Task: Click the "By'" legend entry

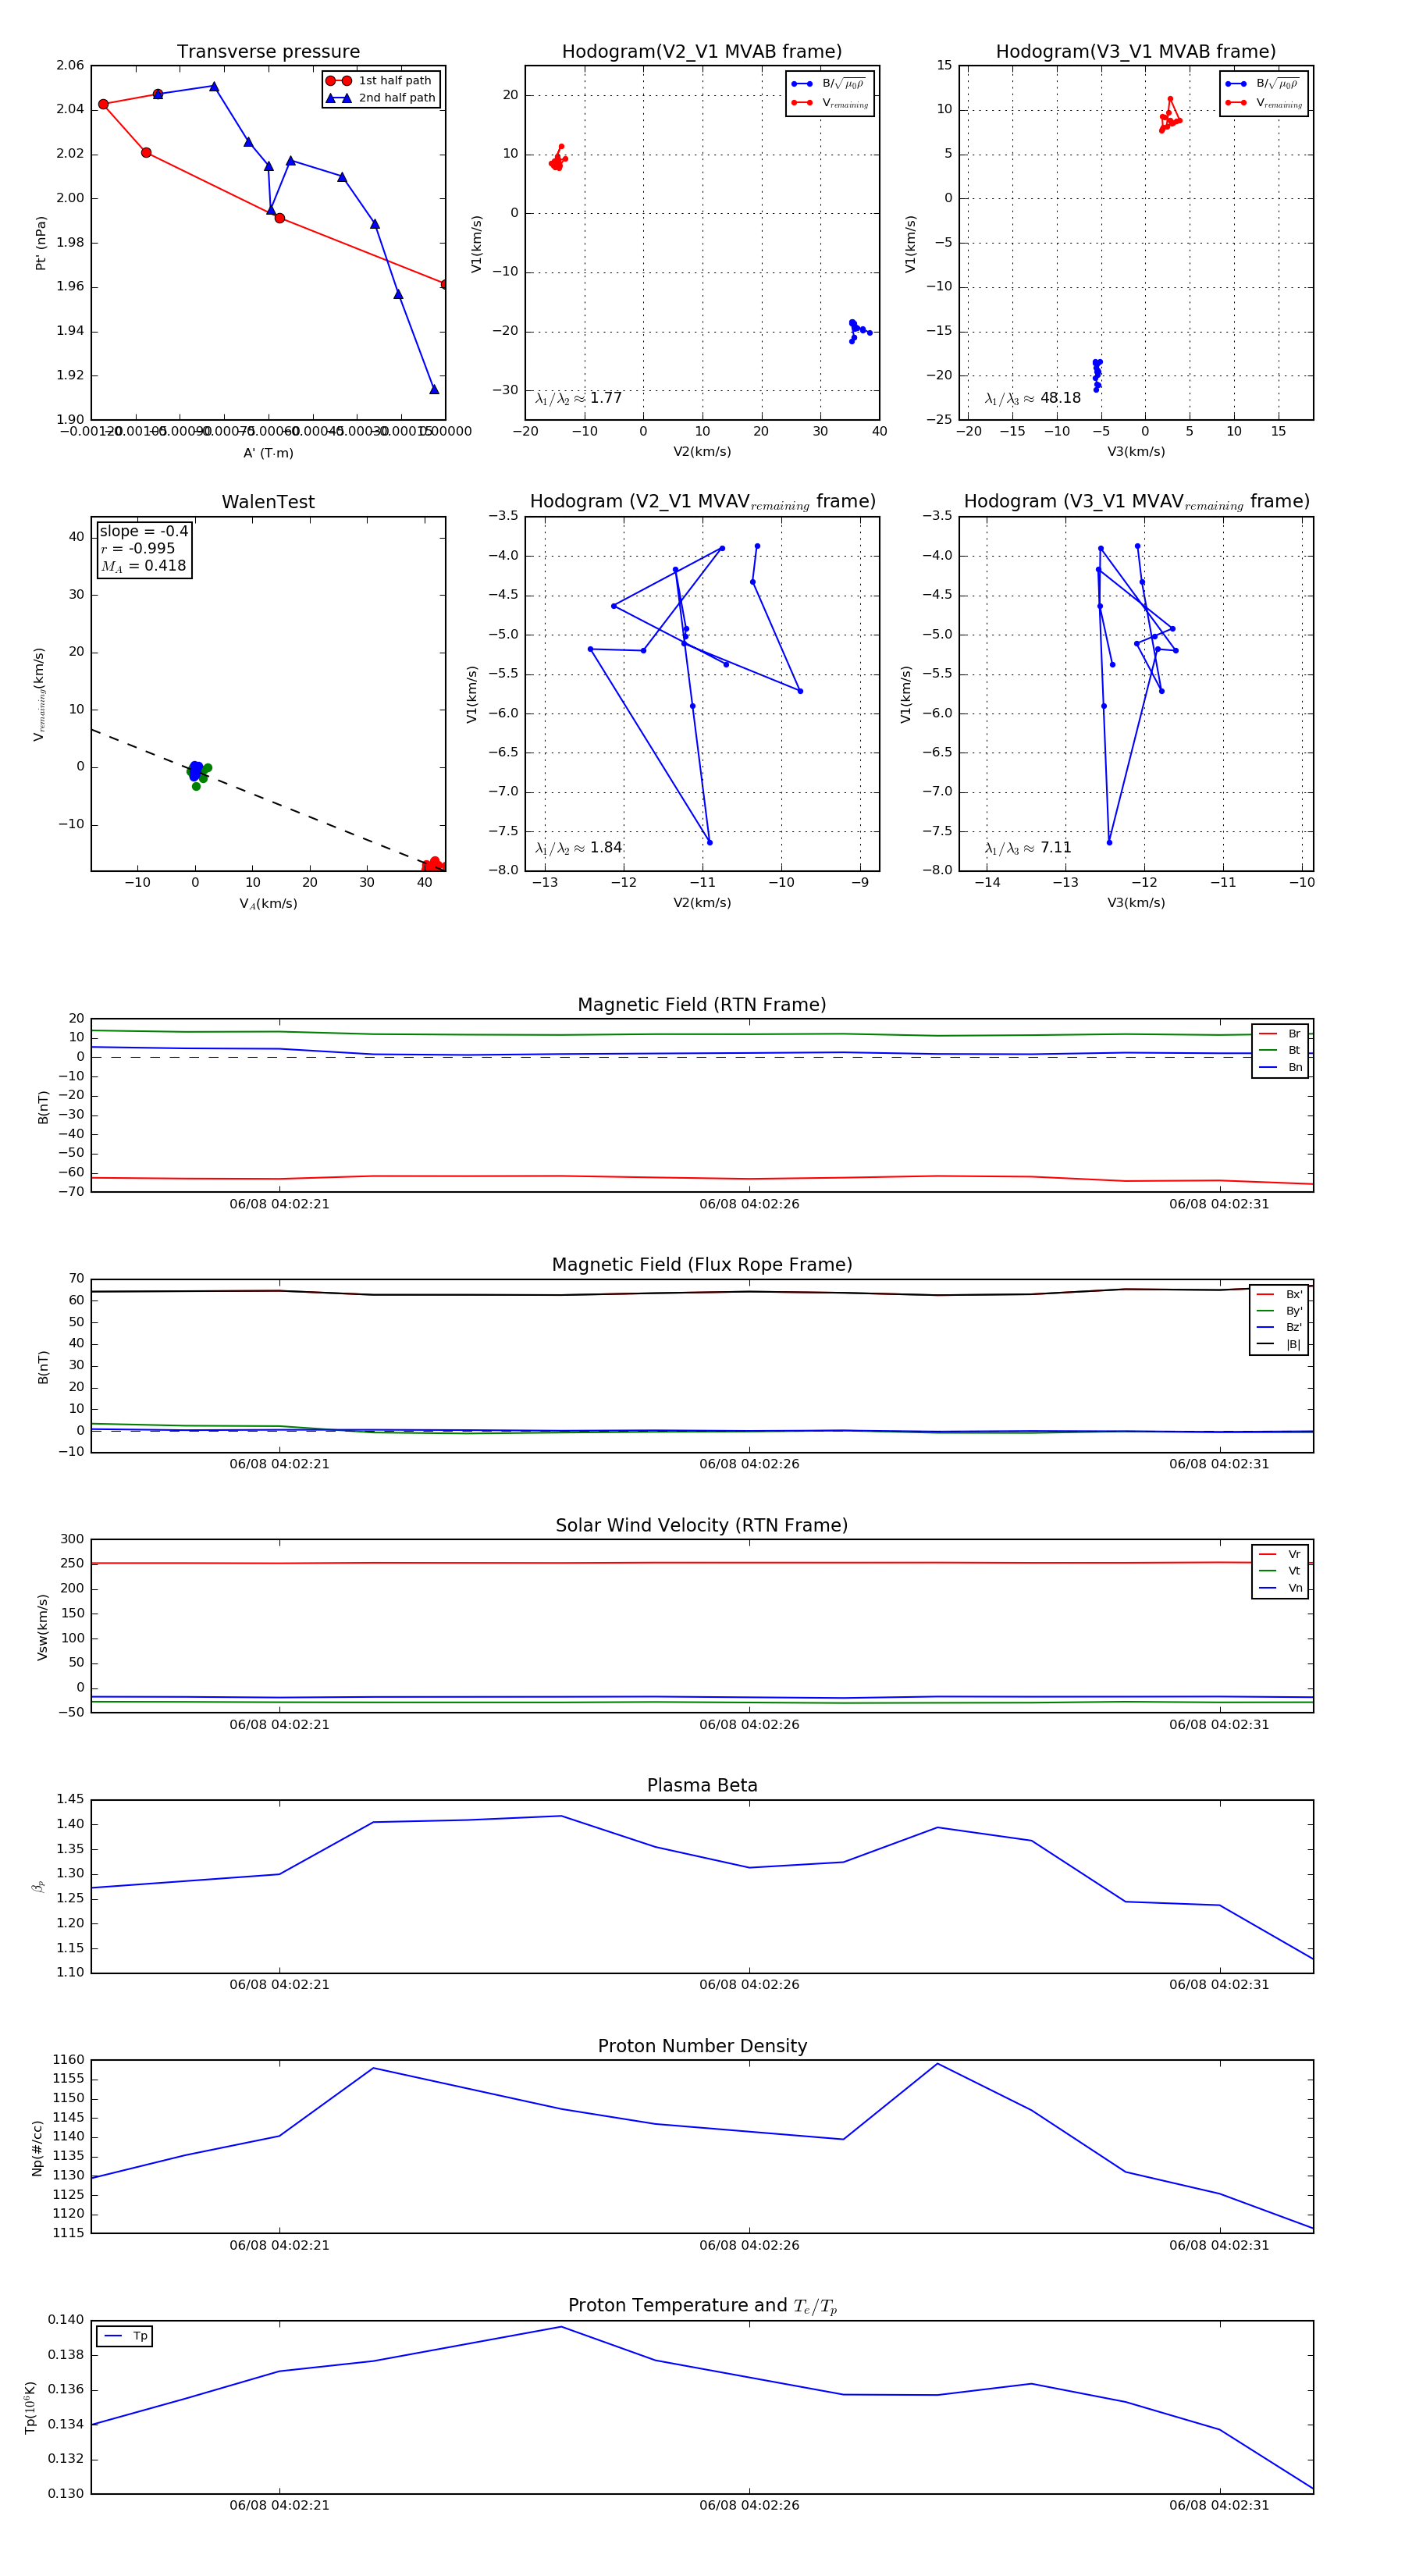Action: click(1280, 1311)
